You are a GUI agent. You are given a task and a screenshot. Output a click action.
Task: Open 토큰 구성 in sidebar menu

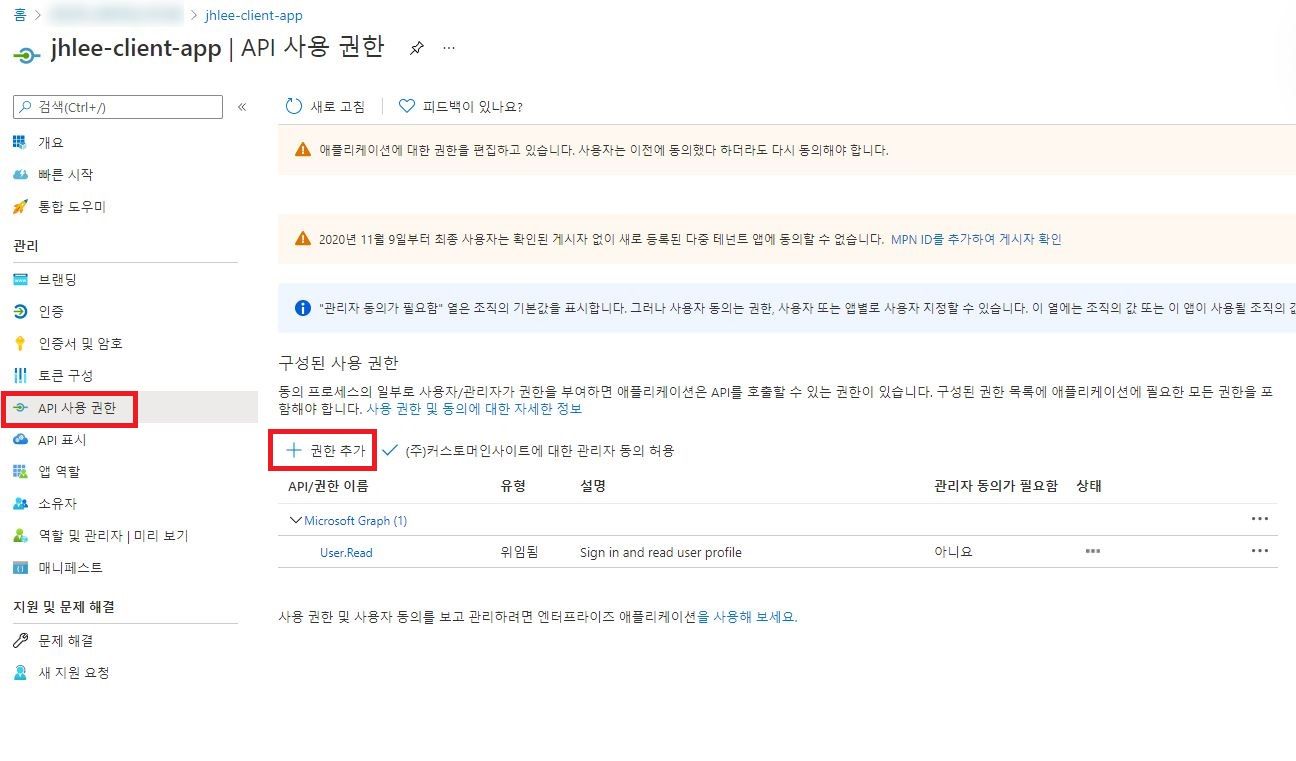[x=65, y=375]
